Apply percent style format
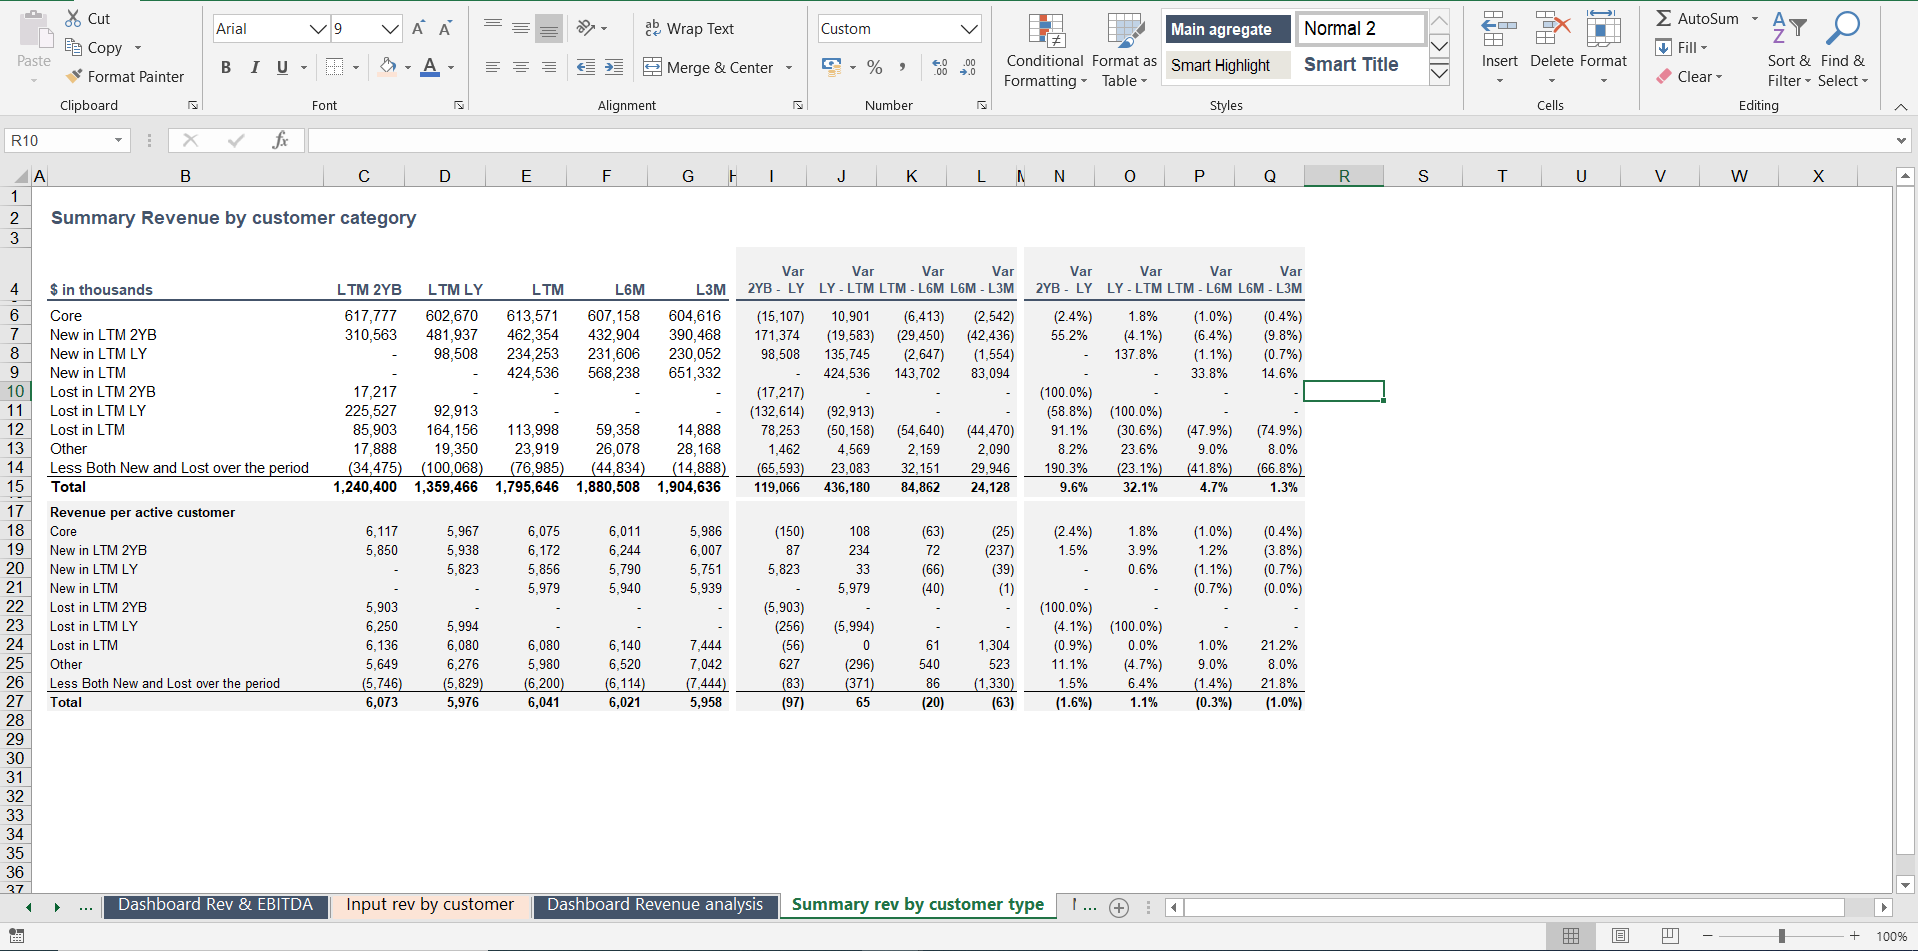This screenshot has width=1918, height=951. click(x=875, y=67)
